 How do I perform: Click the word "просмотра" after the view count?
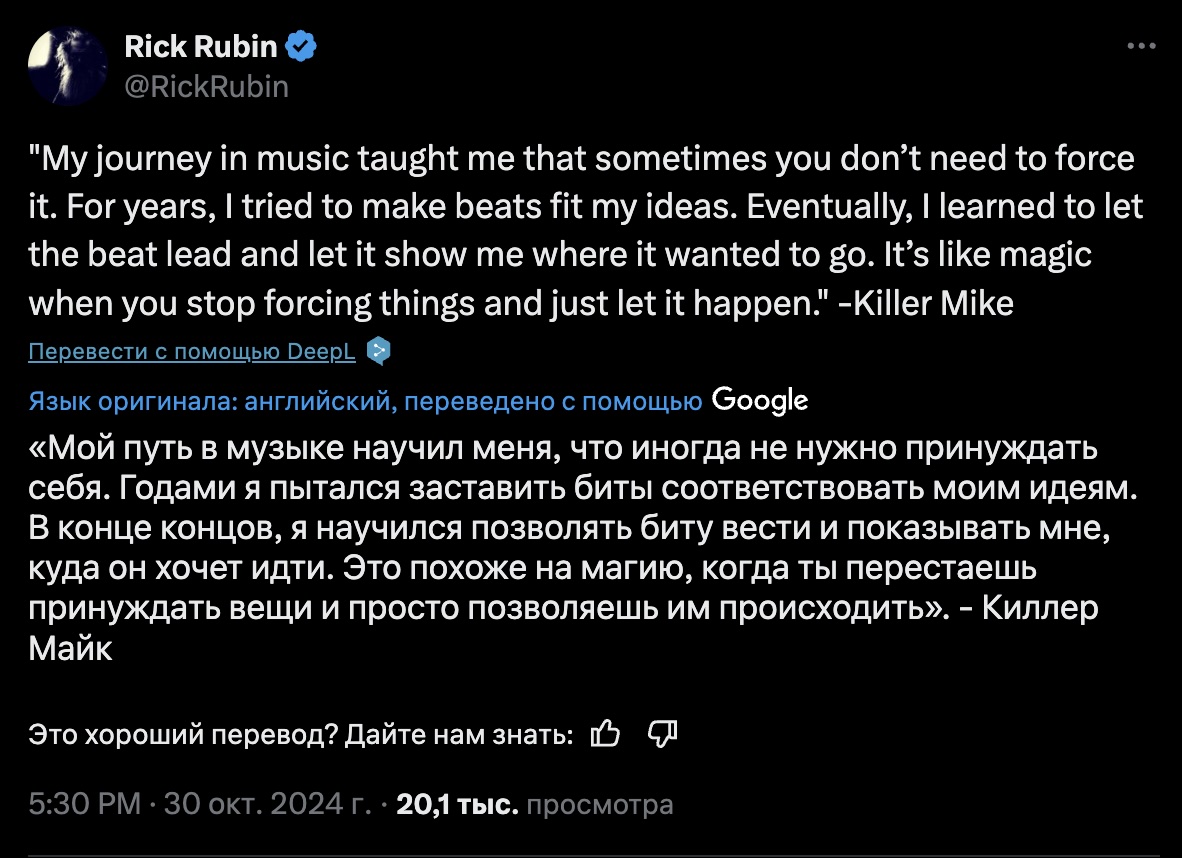coord(599,804)
